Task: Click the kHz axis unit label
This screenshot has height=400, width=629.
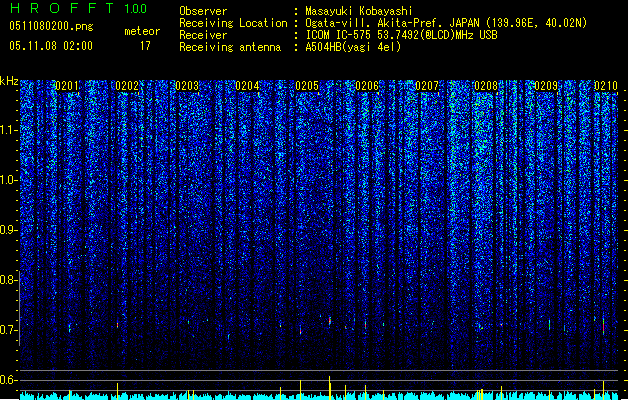Action: tap(9, 81)
